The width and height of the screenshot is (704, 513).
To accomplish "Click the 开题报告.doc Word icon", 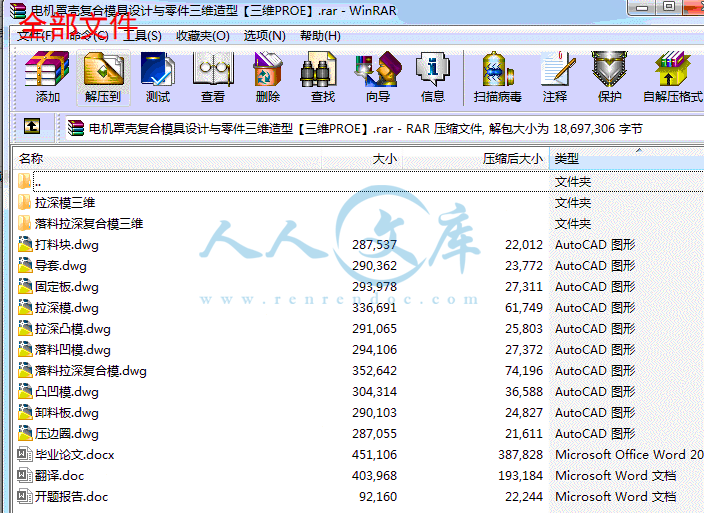I will click(x=25, y=496).
